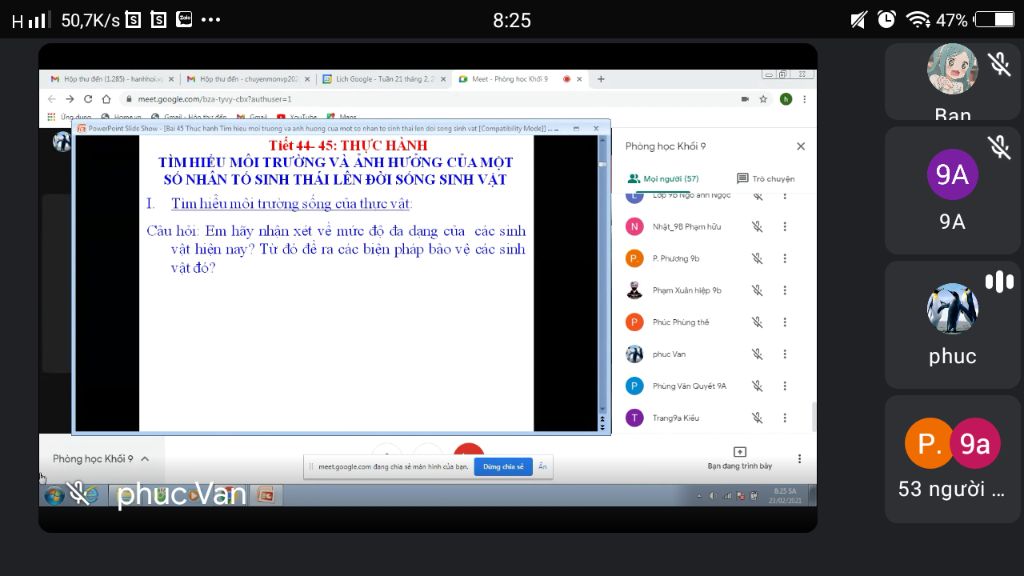This screenshot has width=1024, height=576.
Task: Open the PowerPoint icon on the taskbar
Action: [266, 495]
